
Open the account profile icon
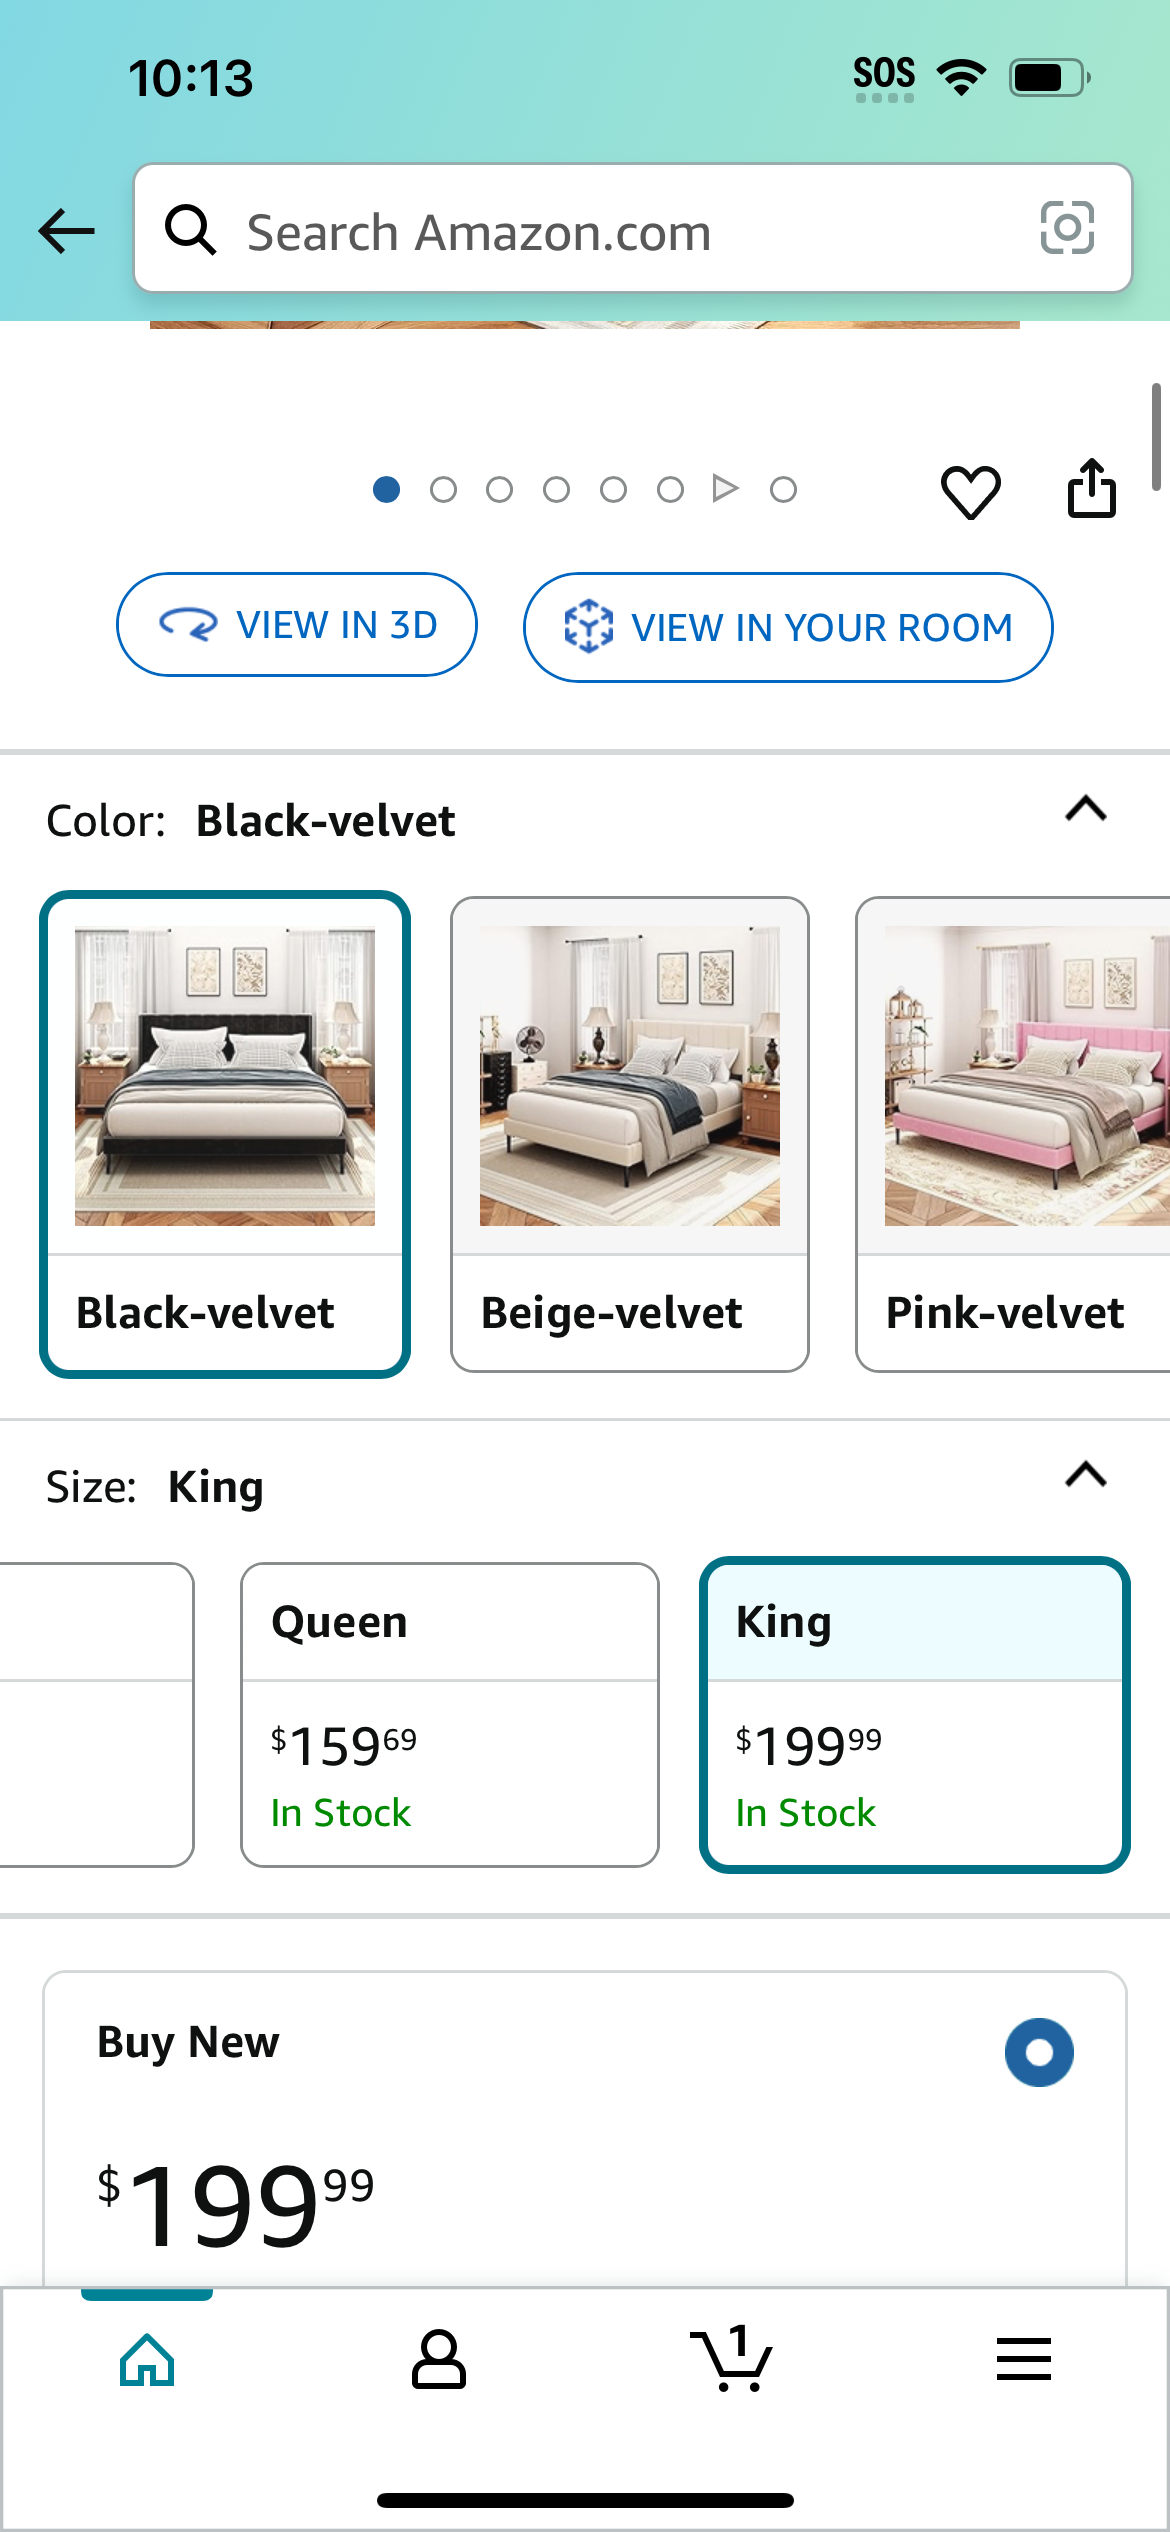pyautogui.click(x=439, y=2359)
